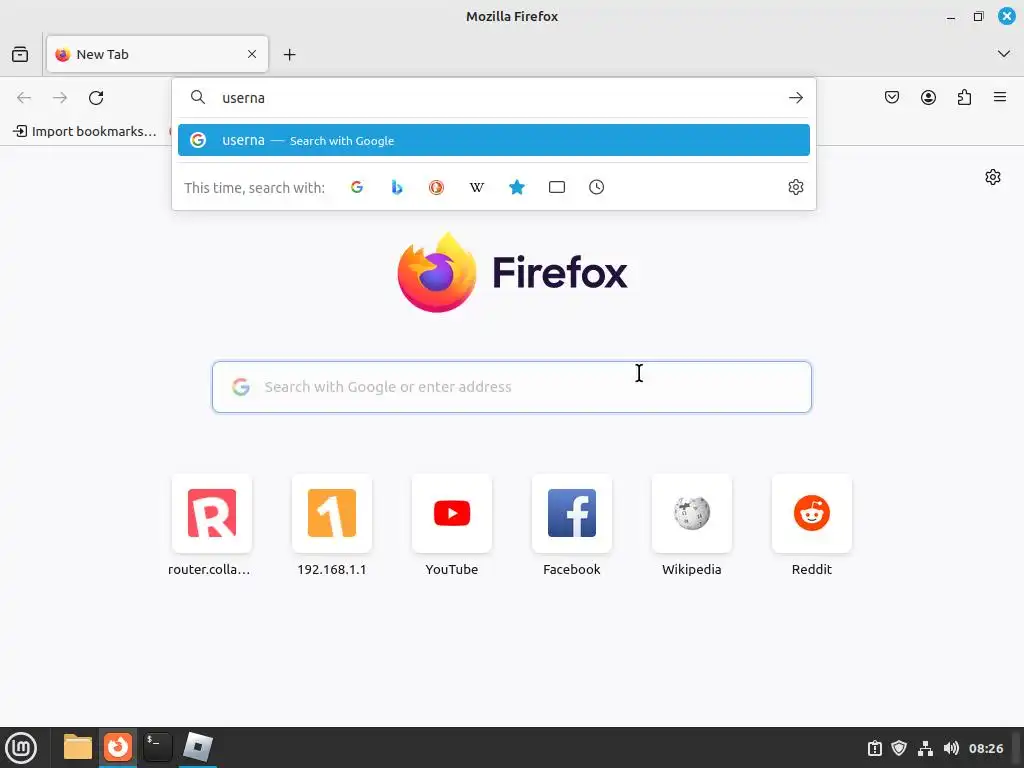Open the Linux Mint start menu

coord(21,748)
